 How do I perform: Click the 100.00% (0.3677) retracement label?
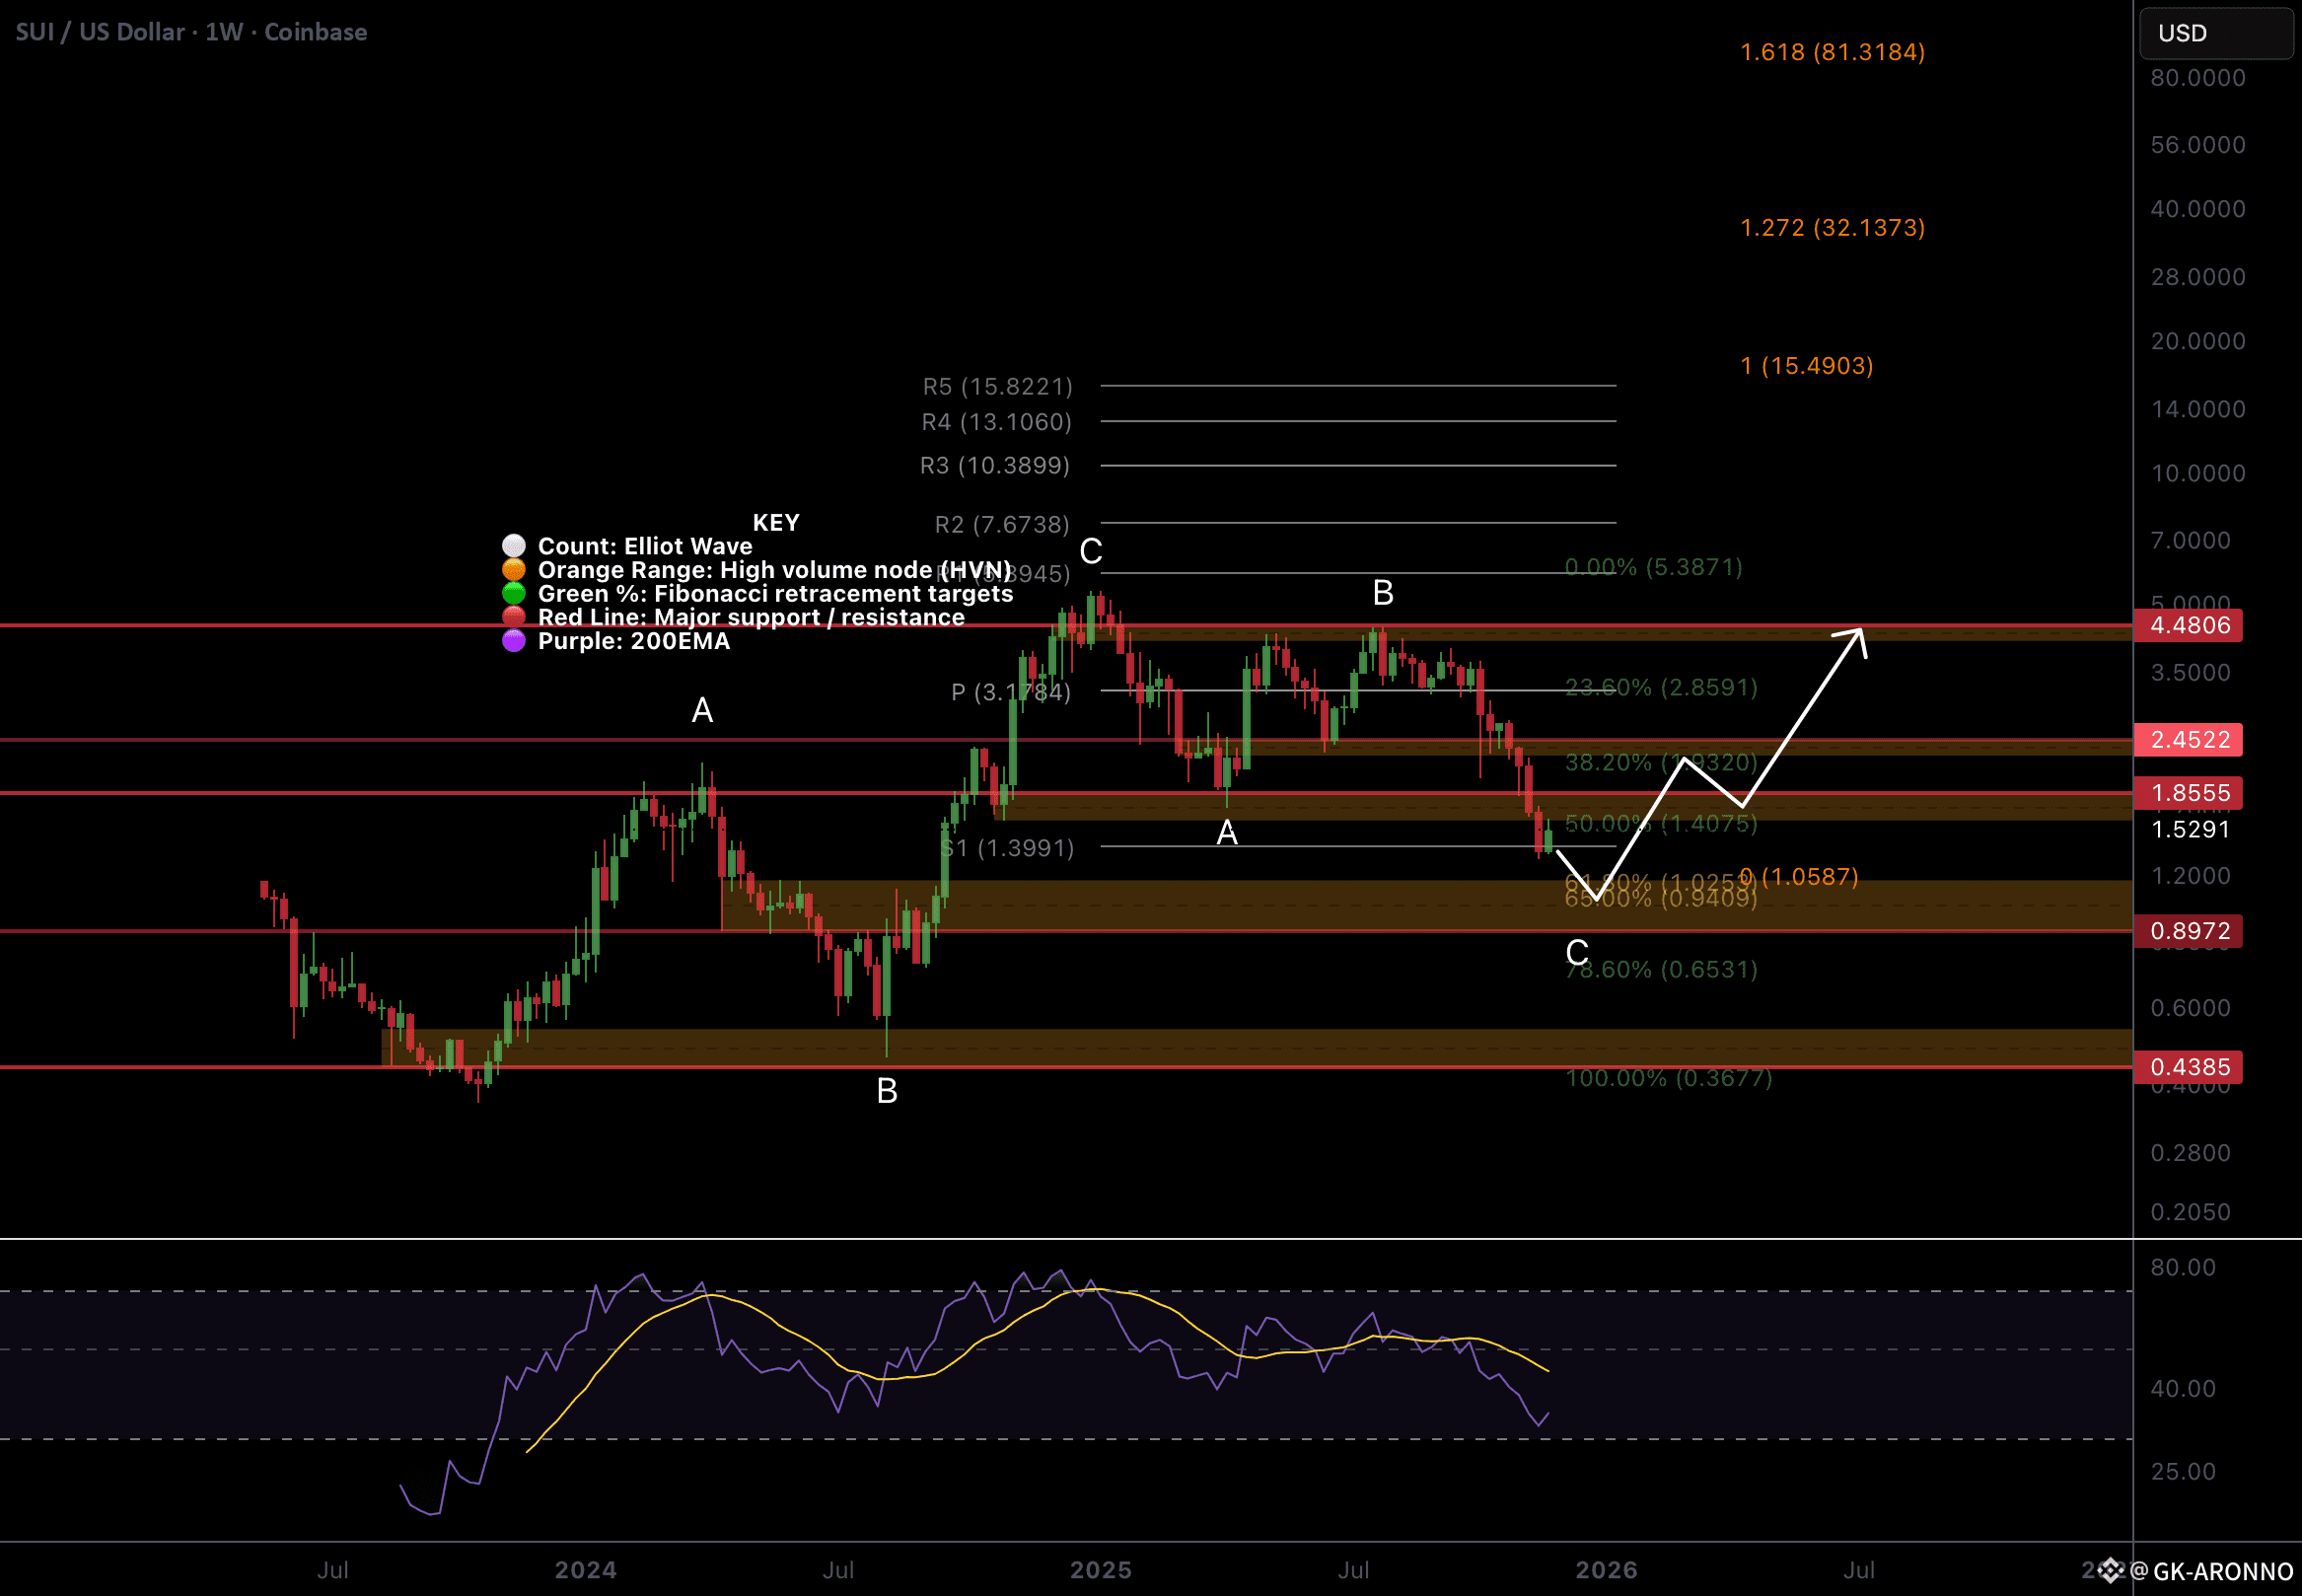pyautogui.click(x=1668, y=1078)
